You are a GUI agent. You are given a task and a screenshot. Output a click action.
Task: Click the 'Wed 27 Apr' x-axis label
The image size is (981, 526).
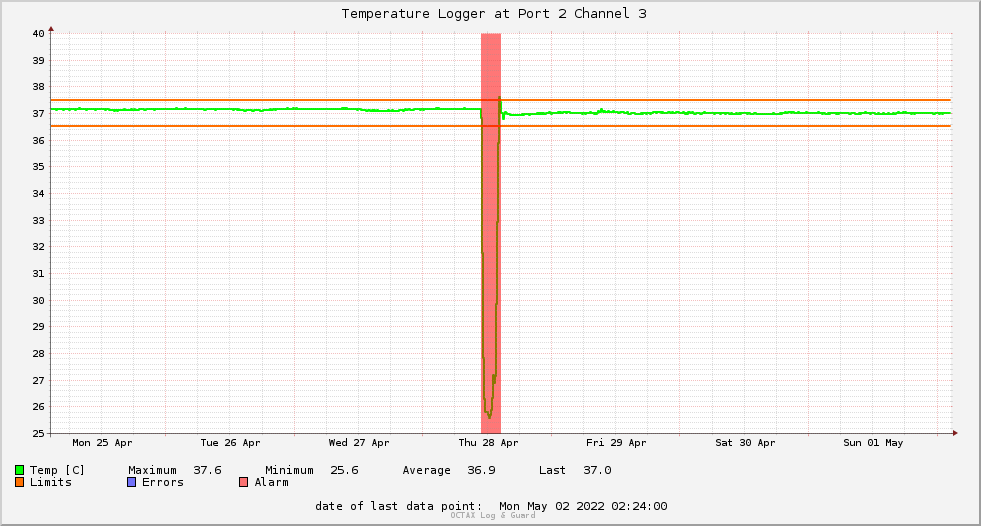click(358, 443)
